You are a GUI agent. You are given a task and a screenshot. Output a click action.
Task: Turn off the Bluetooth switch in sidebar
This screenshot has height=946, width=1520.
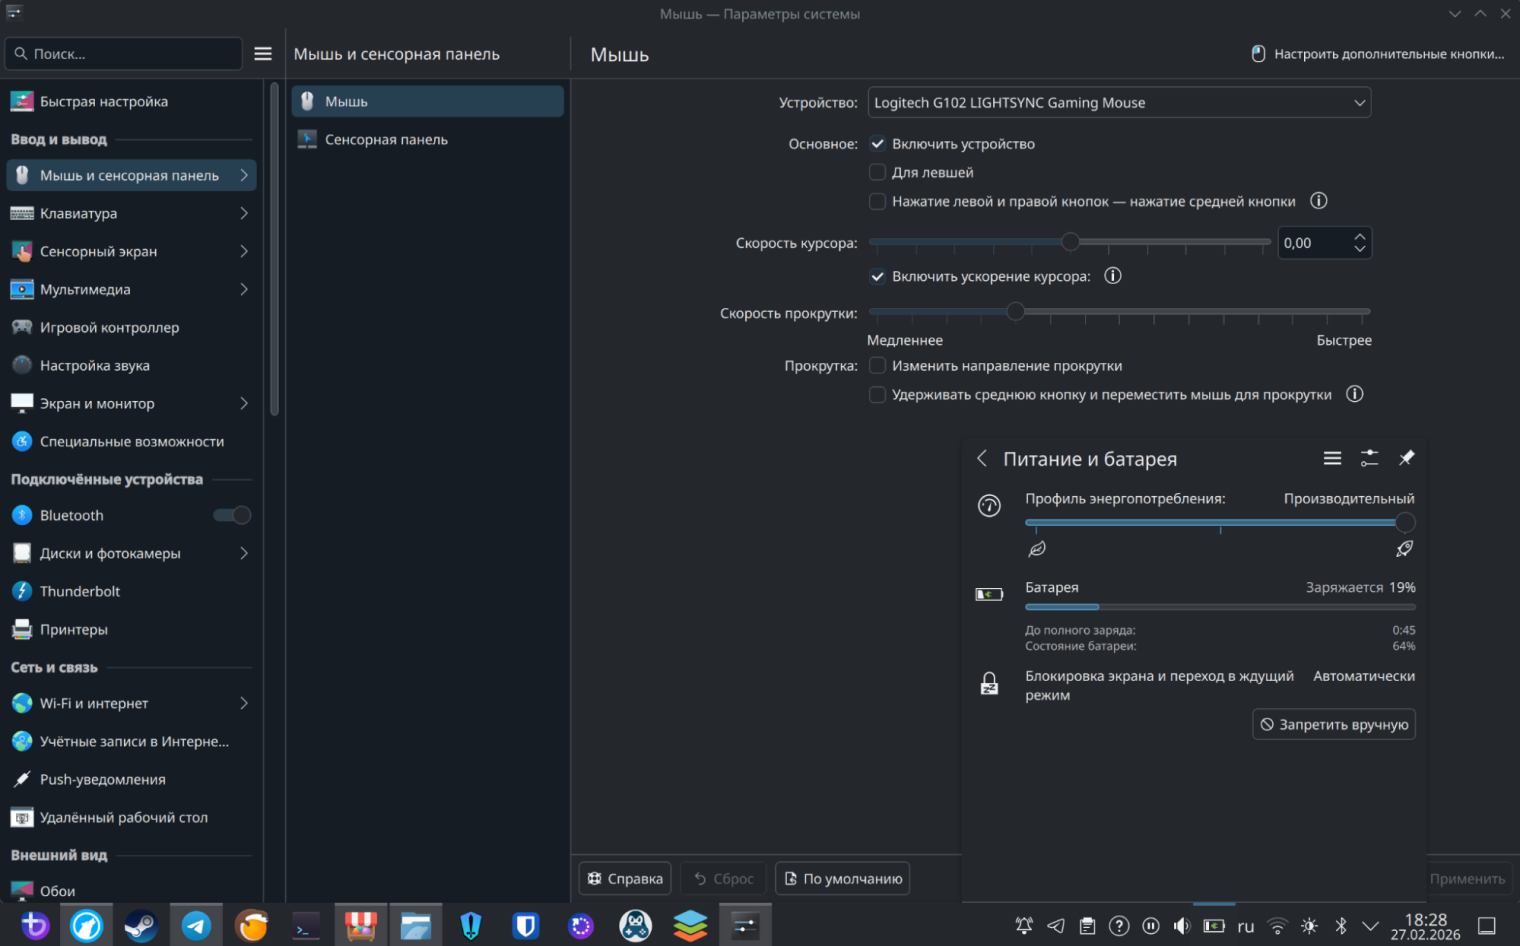click(x=232, y=515)
